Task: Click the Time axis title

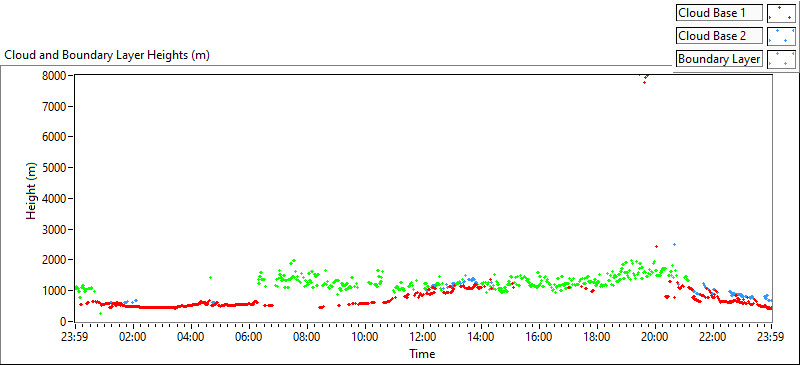Action: pyautogui.click(x=422, y=353)
